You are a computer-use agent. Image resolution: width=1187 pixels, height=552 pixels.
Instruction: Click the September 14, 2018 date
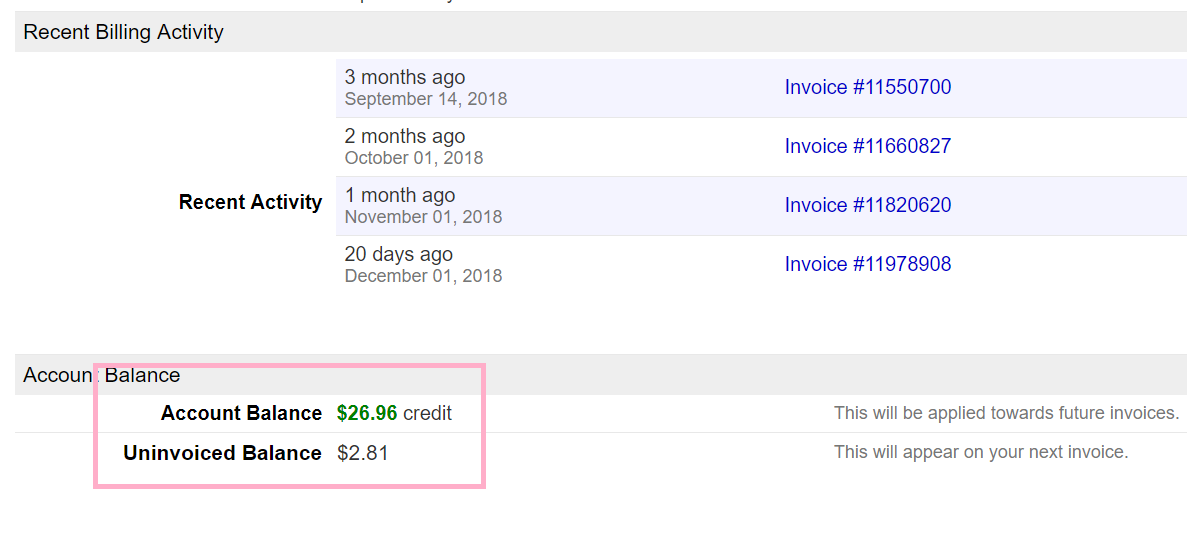point(425,99)
